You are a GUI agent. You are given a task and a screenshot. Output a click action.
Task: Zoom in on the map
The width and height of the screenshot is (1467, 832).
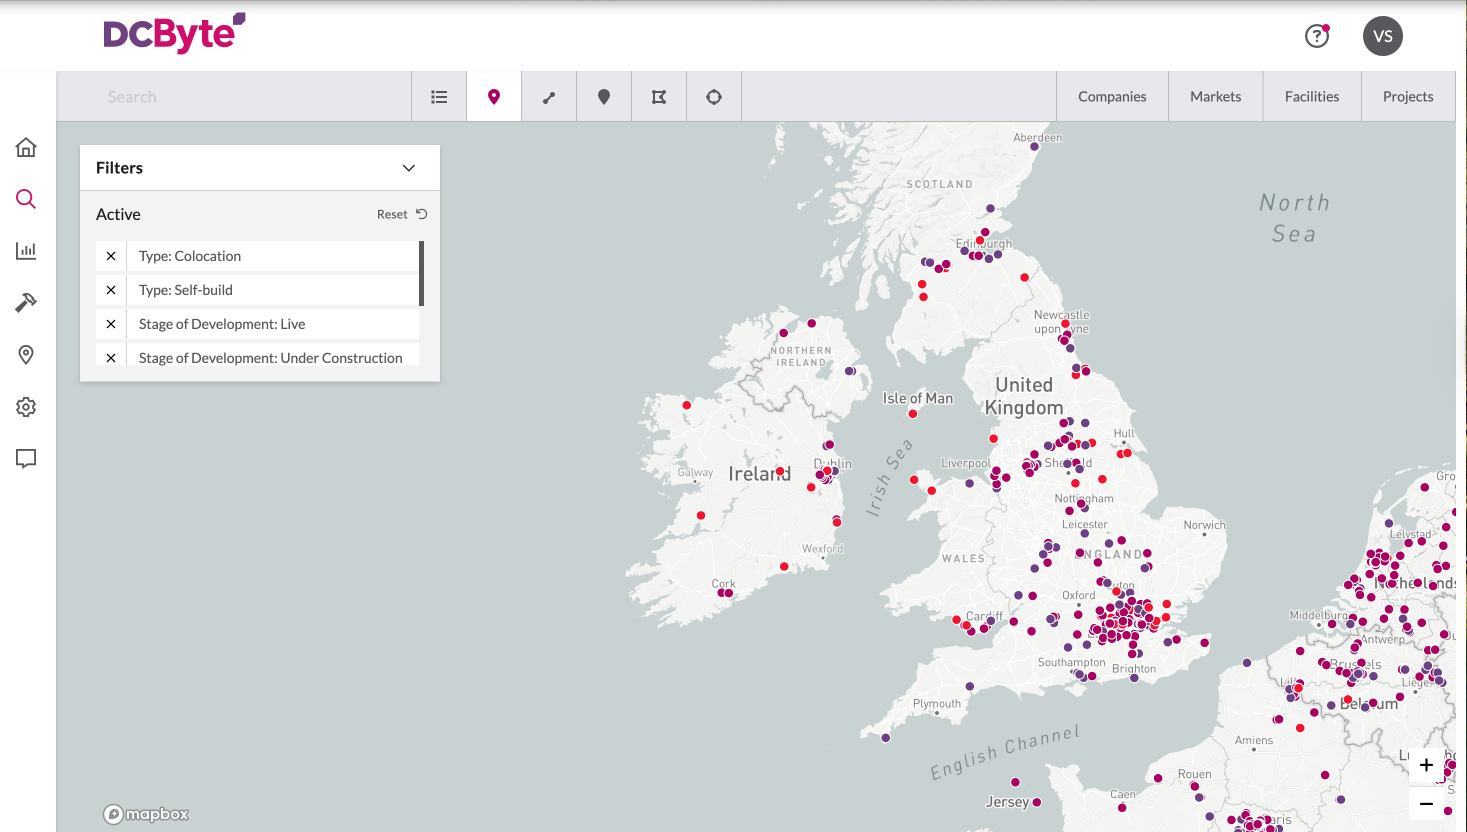click(x=1426, y=765)
